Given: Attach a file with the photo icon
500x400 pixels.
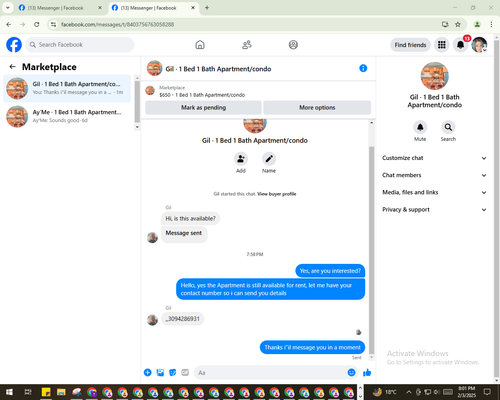Looking at the screenshot, I should [160, 372].
